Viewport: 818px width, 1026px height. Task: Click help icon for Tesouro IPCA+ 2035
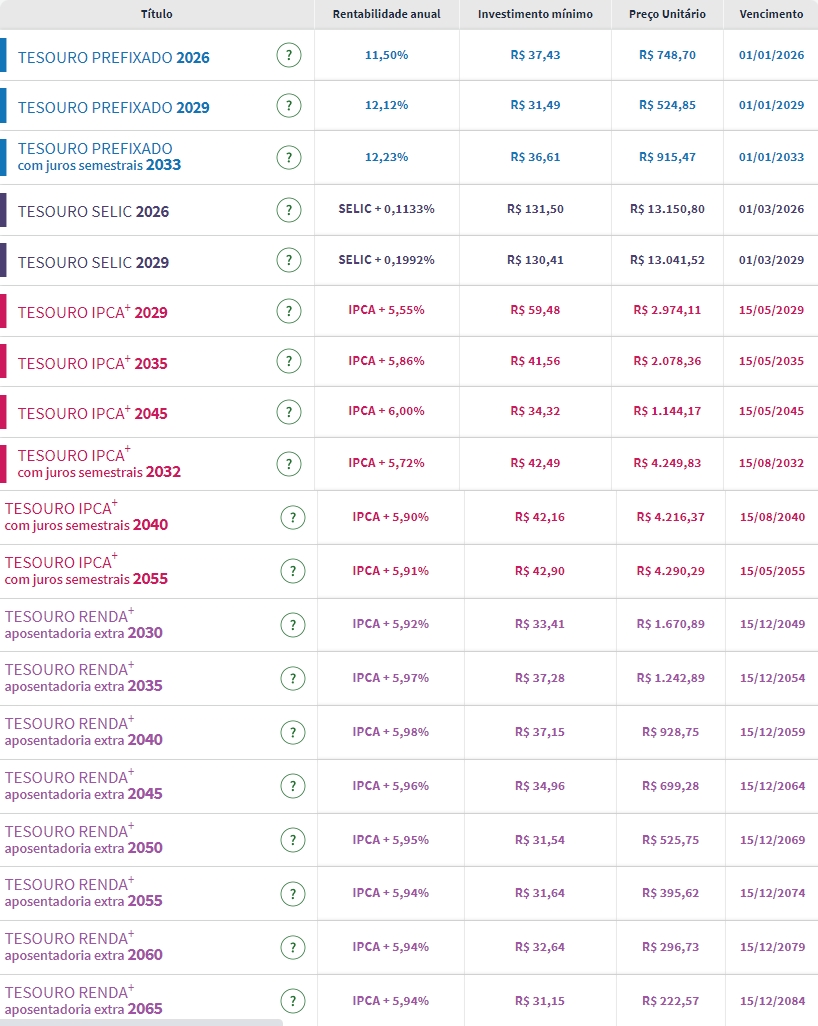point(289,362)
